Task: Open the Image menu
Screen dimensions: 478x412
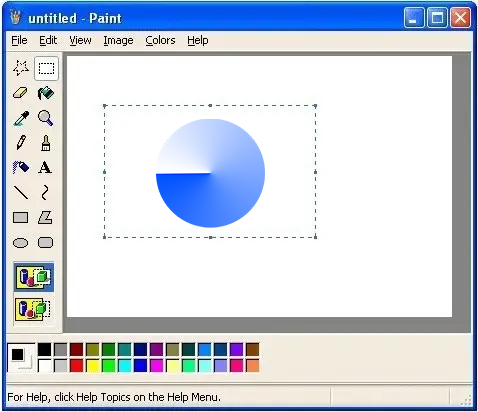Action: (118, 40)
